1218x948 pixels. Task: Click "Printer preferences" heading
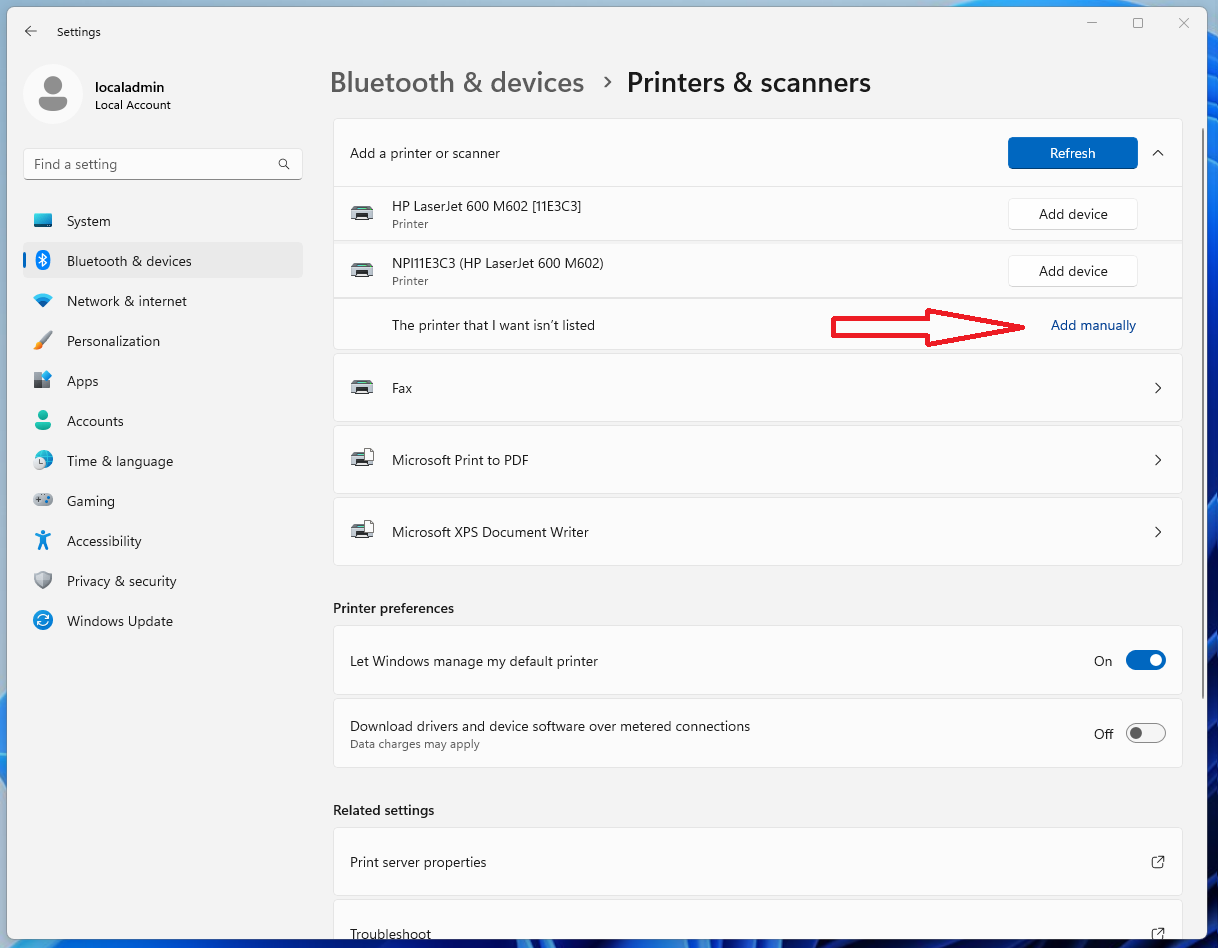coord(394,608)
